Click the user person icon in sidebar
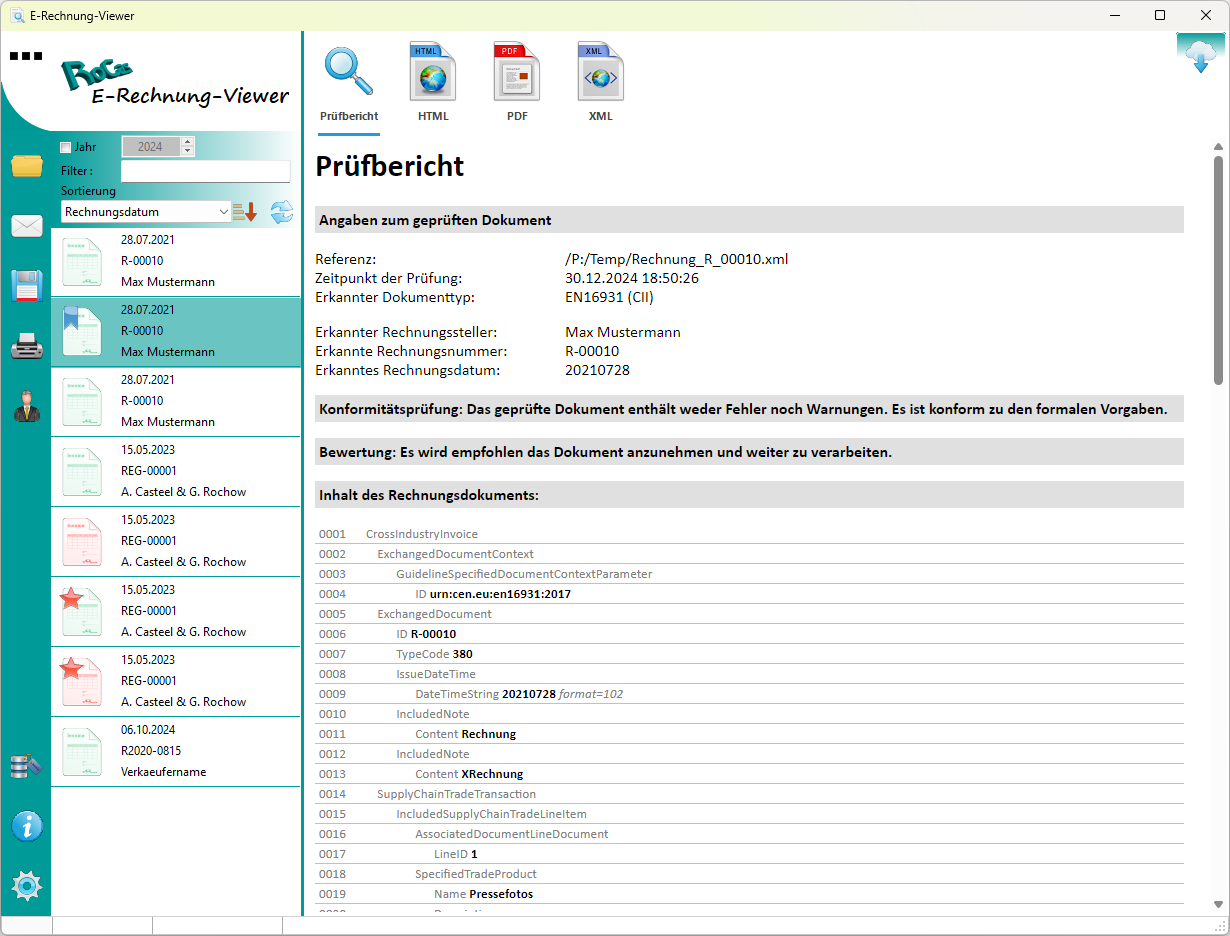The width and height of the screenshot is (1230, 936). (x=27, y=406)
